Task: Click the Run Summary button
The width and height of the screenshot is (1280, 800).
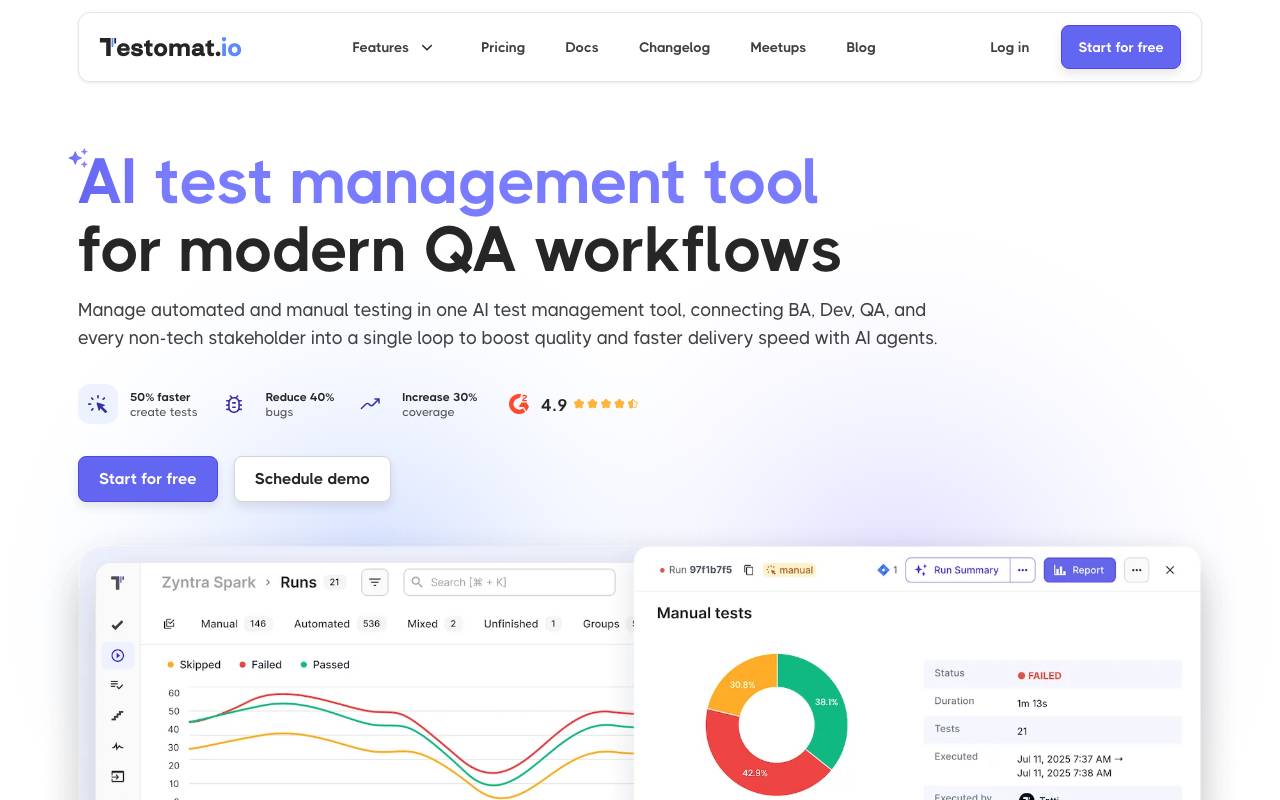Action: (957, 570)
